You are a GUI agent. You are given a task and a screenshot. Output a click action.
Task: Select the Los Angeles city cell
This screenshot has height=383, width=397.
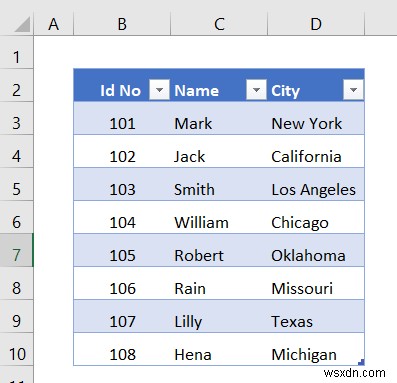(x=316, y=184)
